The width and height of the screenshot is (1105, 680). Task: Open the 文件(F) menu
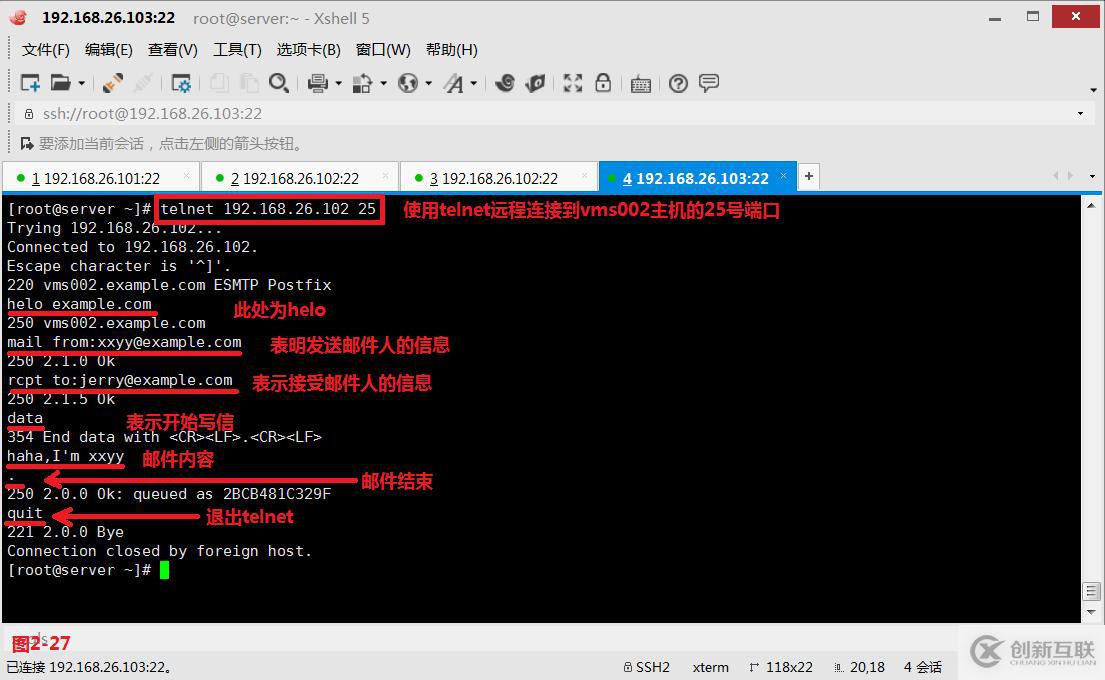tap(46, 49)
